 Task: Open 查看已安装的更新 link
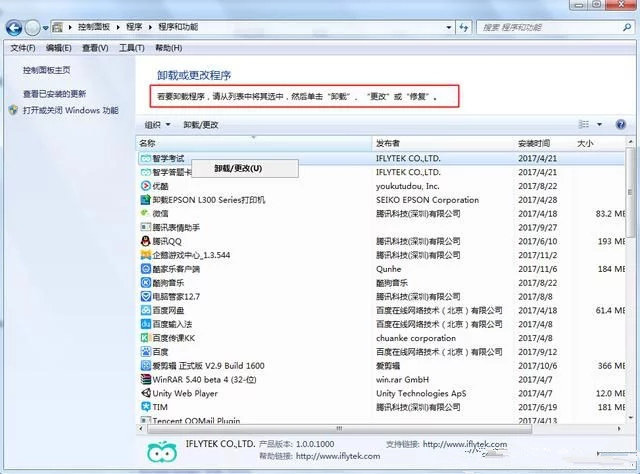(x=54, y=94)
